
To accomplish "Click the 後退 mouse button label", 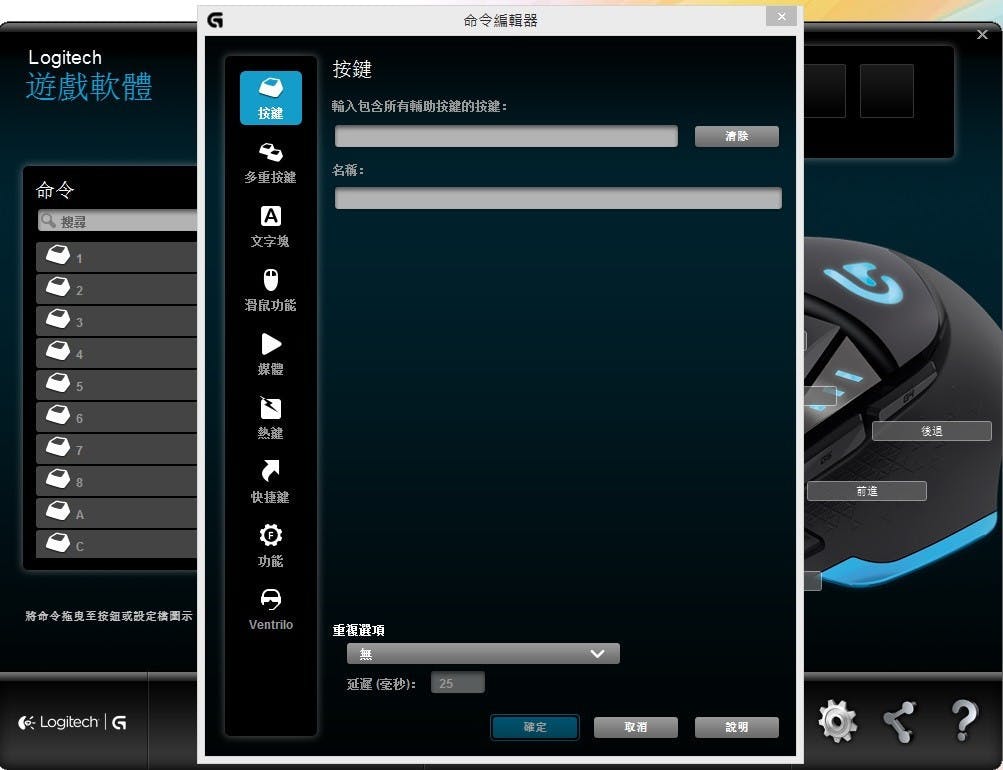I will click(931, 431).
